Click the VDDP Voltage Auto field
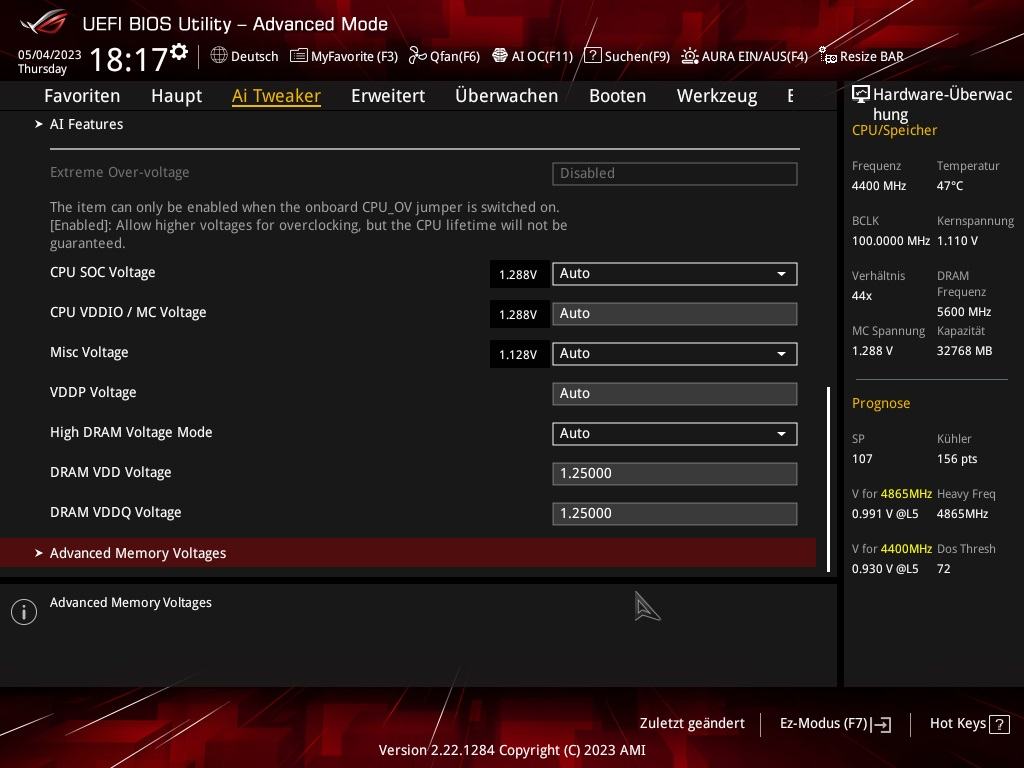1024x768 pixels. [675, 394]
